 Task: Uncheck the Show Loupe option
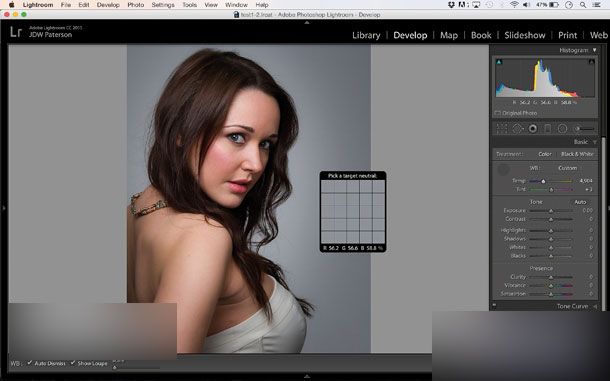coord(73,363)
